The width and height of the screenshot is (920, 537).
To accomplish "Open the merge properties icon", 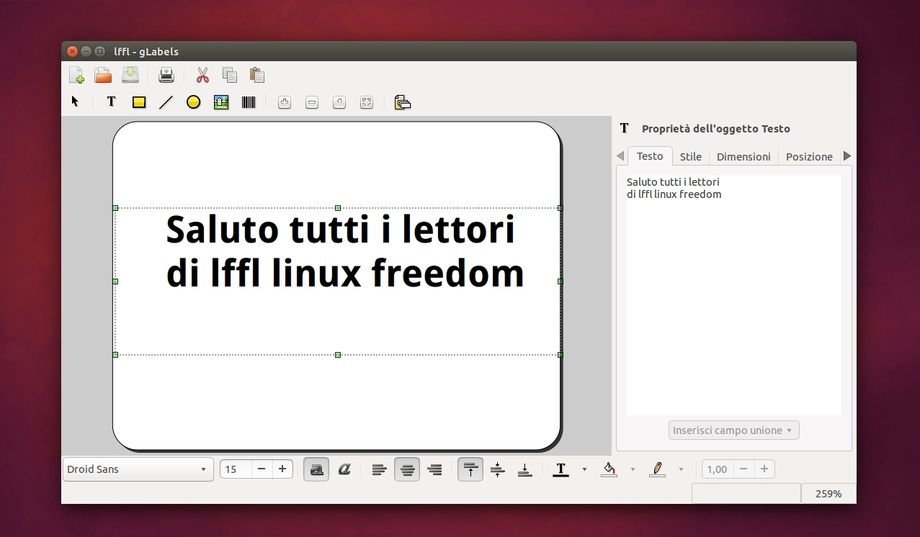I will [x=402, y=102].
